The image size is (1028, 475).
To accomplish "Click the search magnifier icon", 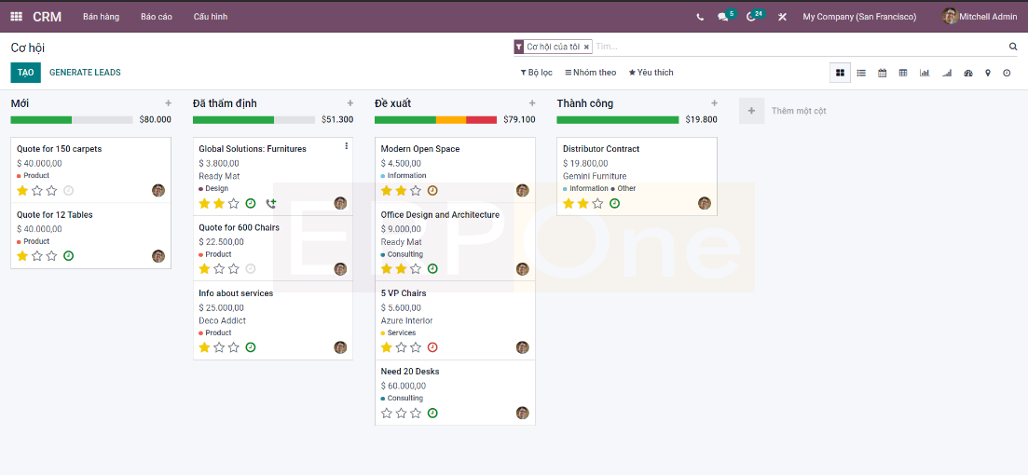I will tap(1012, 47).
